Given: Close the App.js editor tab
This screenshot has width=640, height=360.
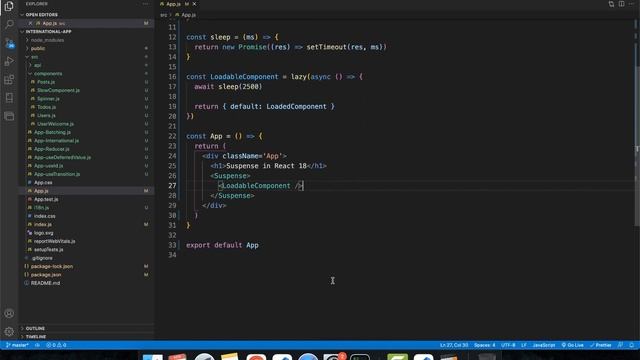Looking at the screenshot, I should click(194, 4).
